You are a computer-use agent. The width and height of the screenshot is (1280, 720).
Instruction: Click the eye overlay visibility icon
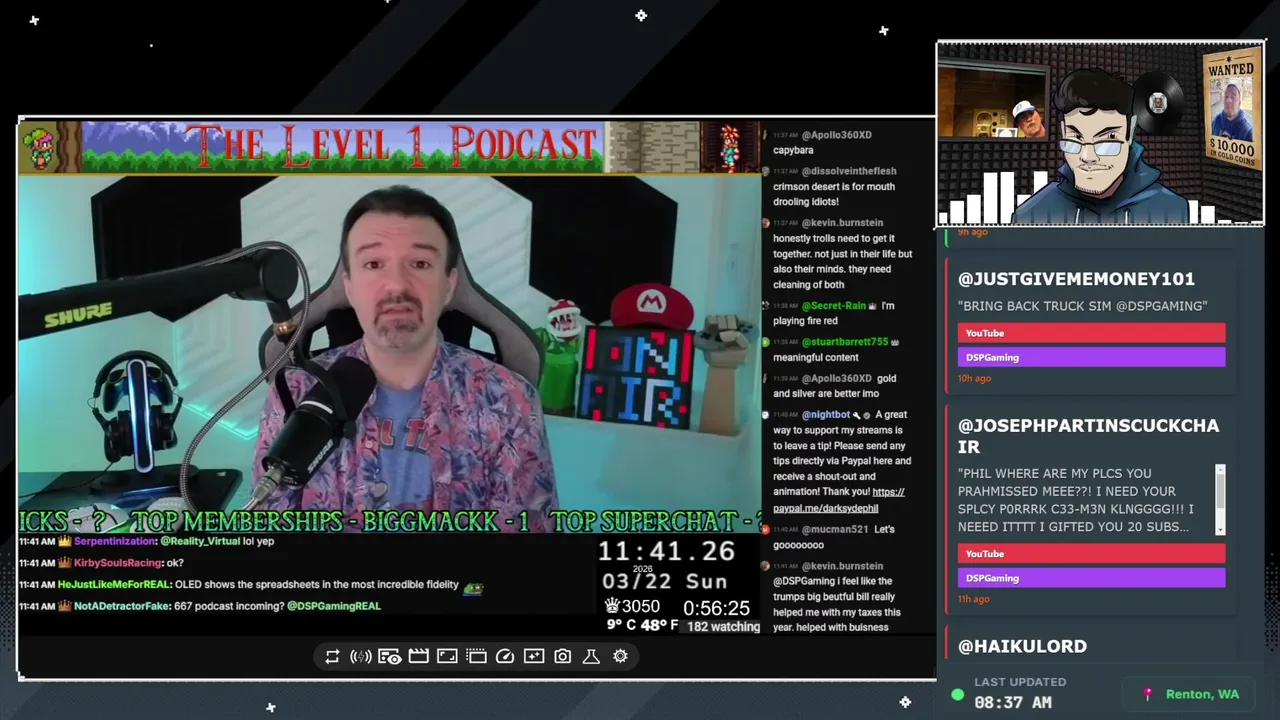390,656
